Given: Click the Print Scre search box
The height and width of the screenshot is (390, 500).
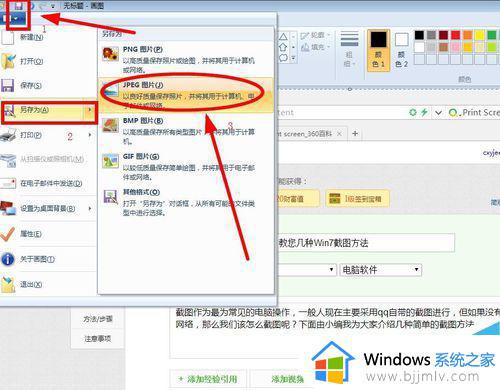Looking at the screenshot, I should pos(474,113).
